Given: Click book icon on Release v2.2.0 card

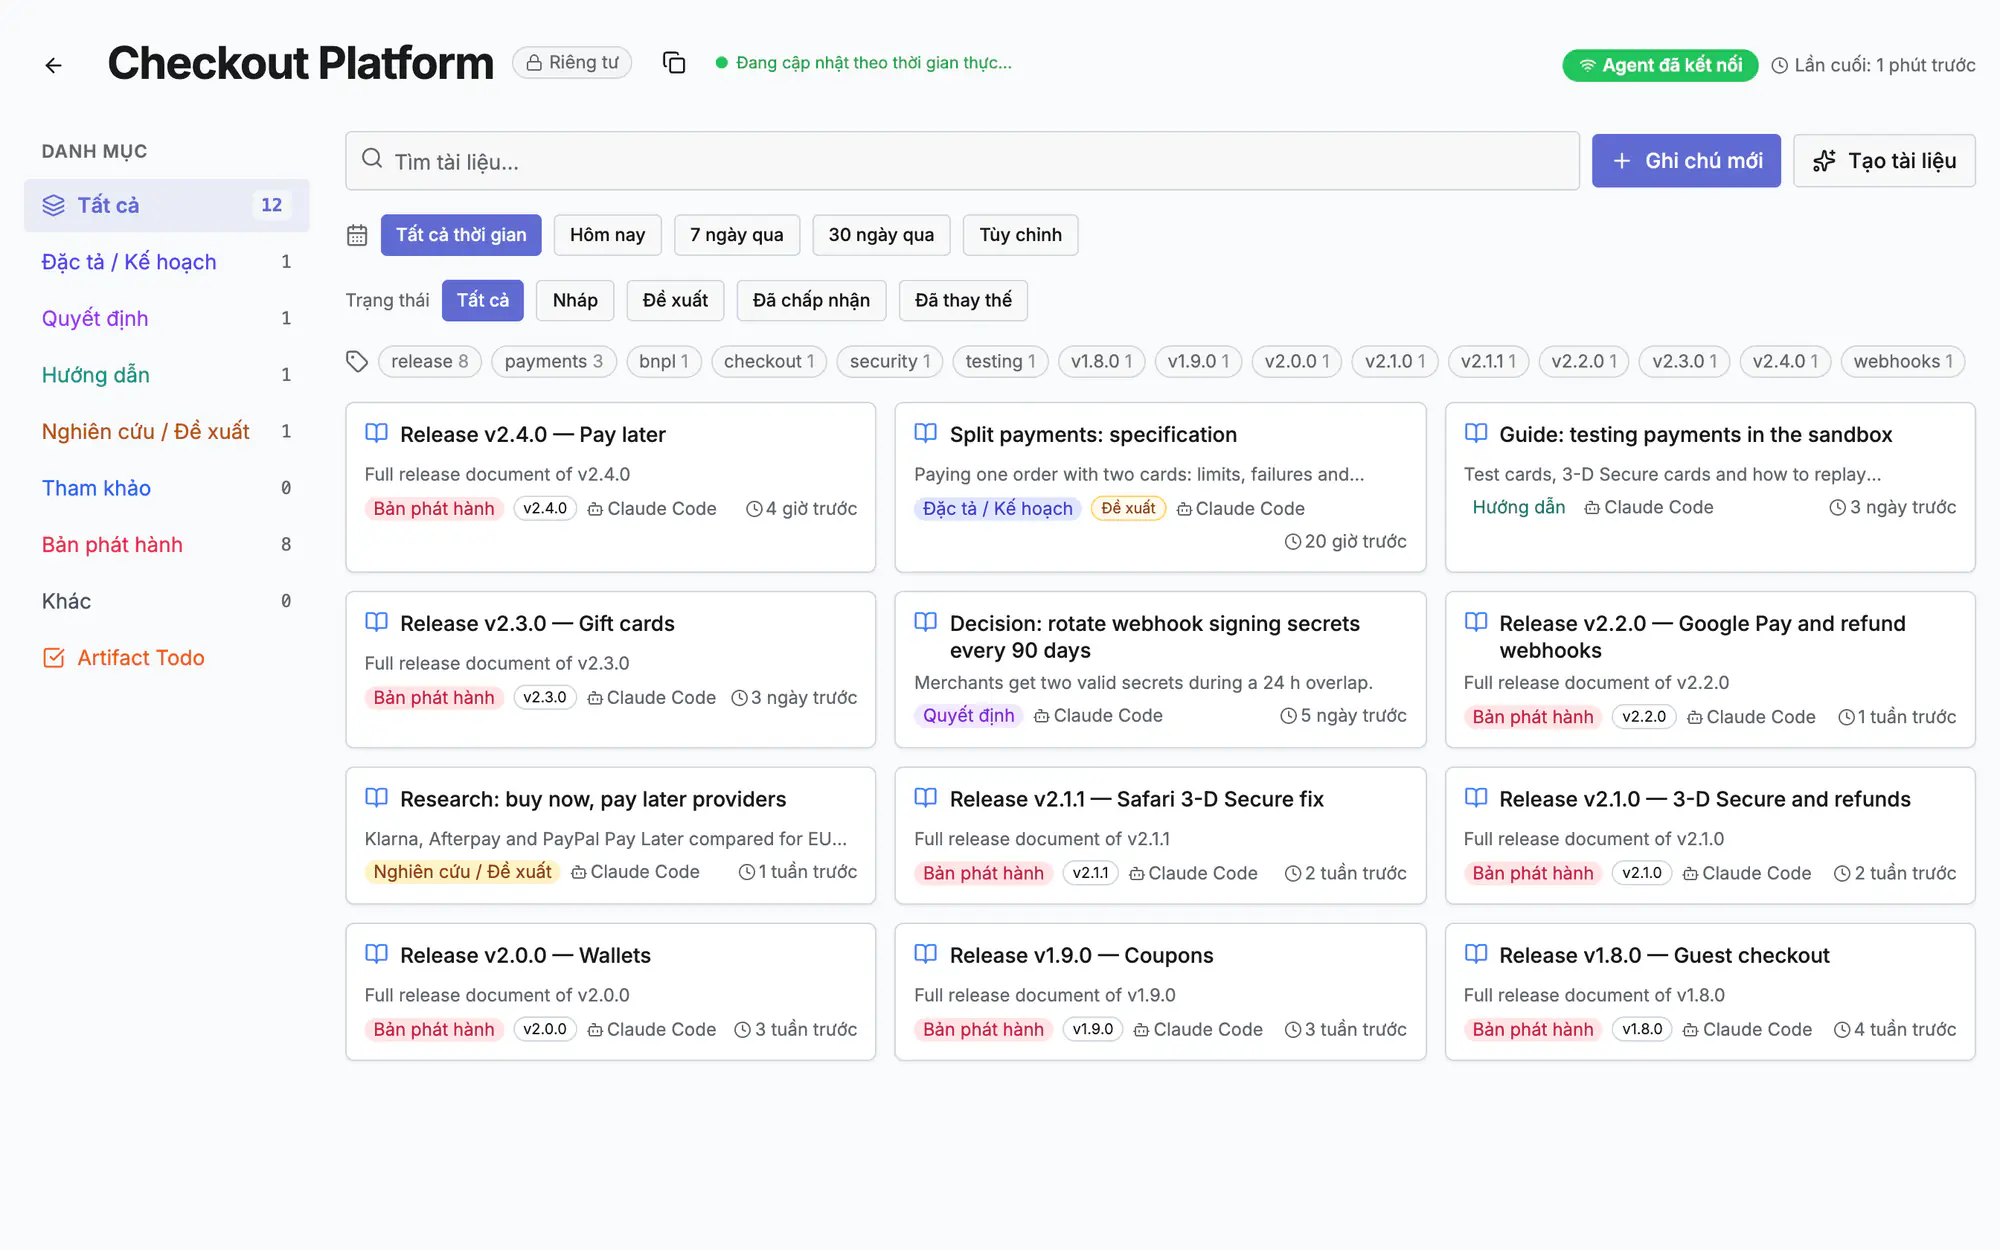Looking at the screenshot, I should 1476,622.
